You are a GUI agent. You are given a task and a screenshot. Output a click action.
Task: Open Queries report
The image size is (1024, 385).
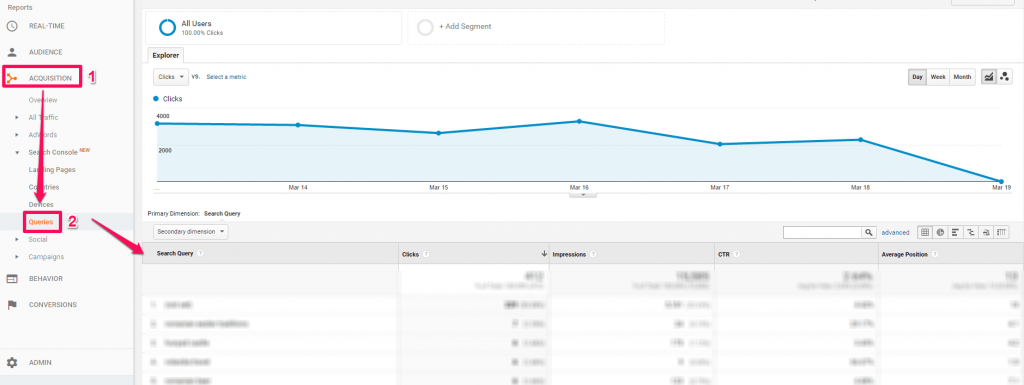pyautogui.click(x=40, y=222)
